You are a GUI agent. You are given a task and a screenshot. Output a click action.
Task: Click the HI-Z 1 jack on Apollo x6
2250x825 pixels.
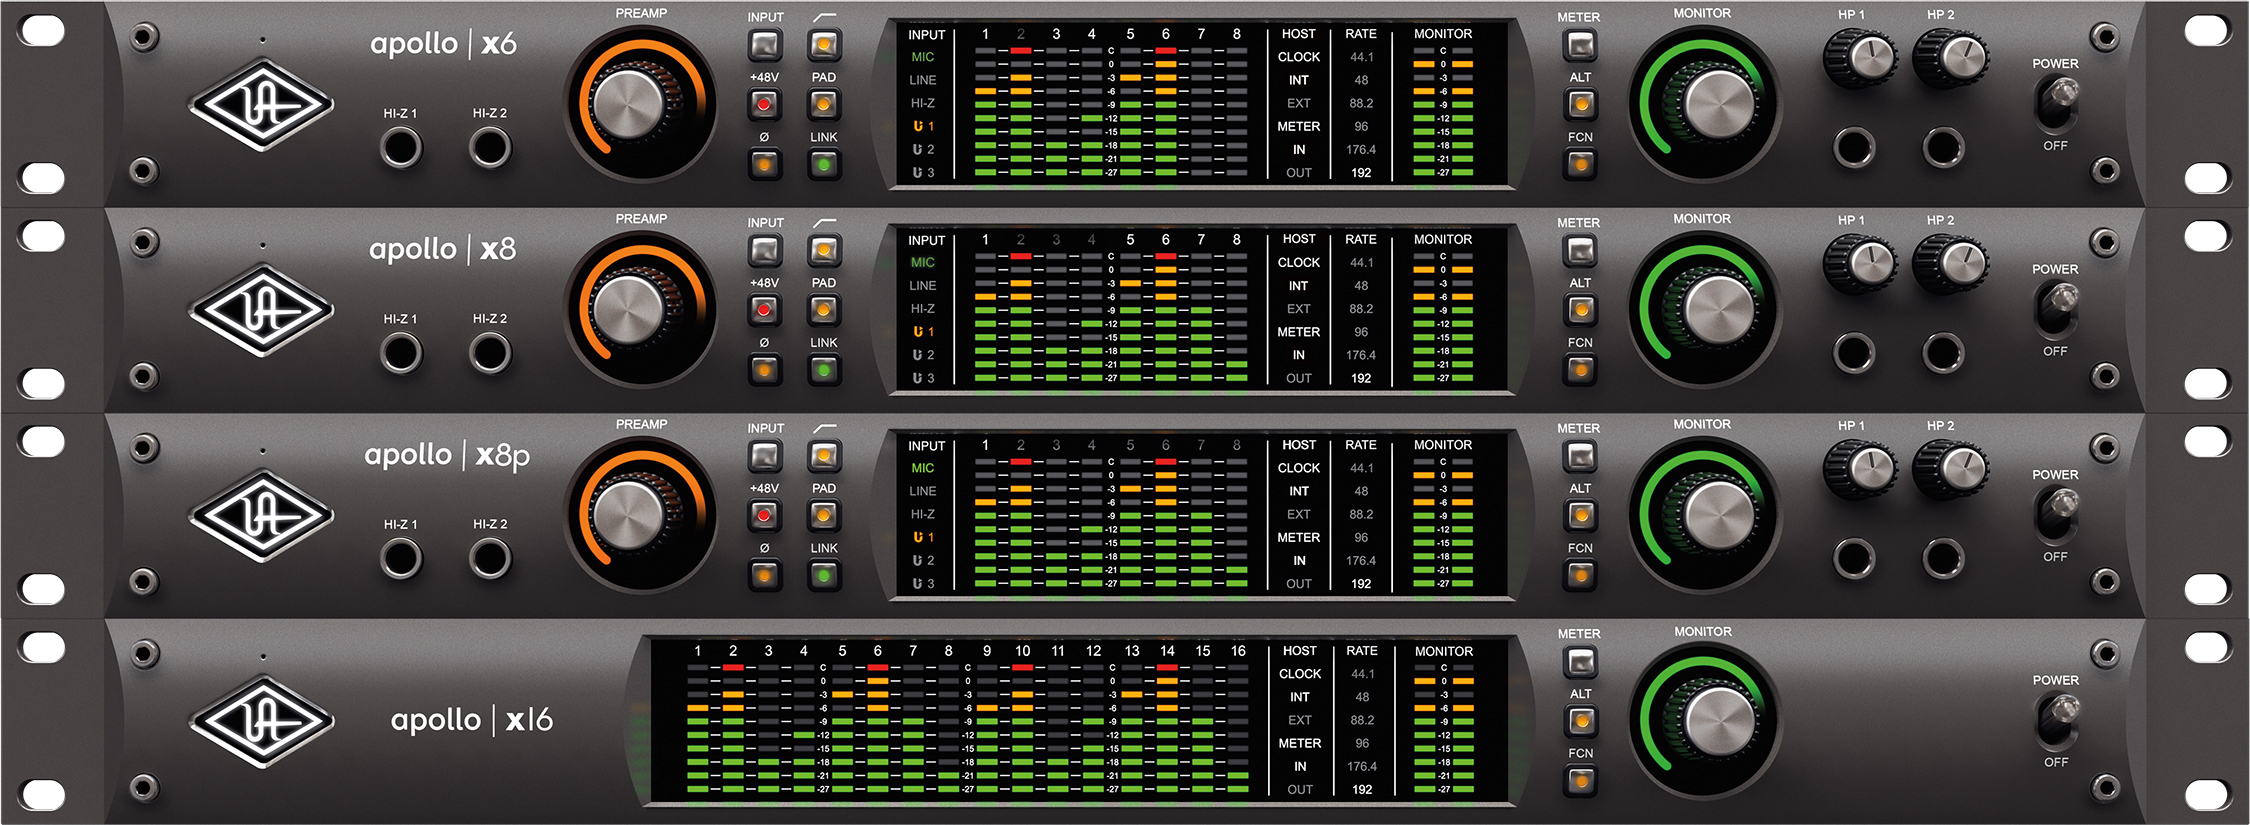click(x=401, y=148)
